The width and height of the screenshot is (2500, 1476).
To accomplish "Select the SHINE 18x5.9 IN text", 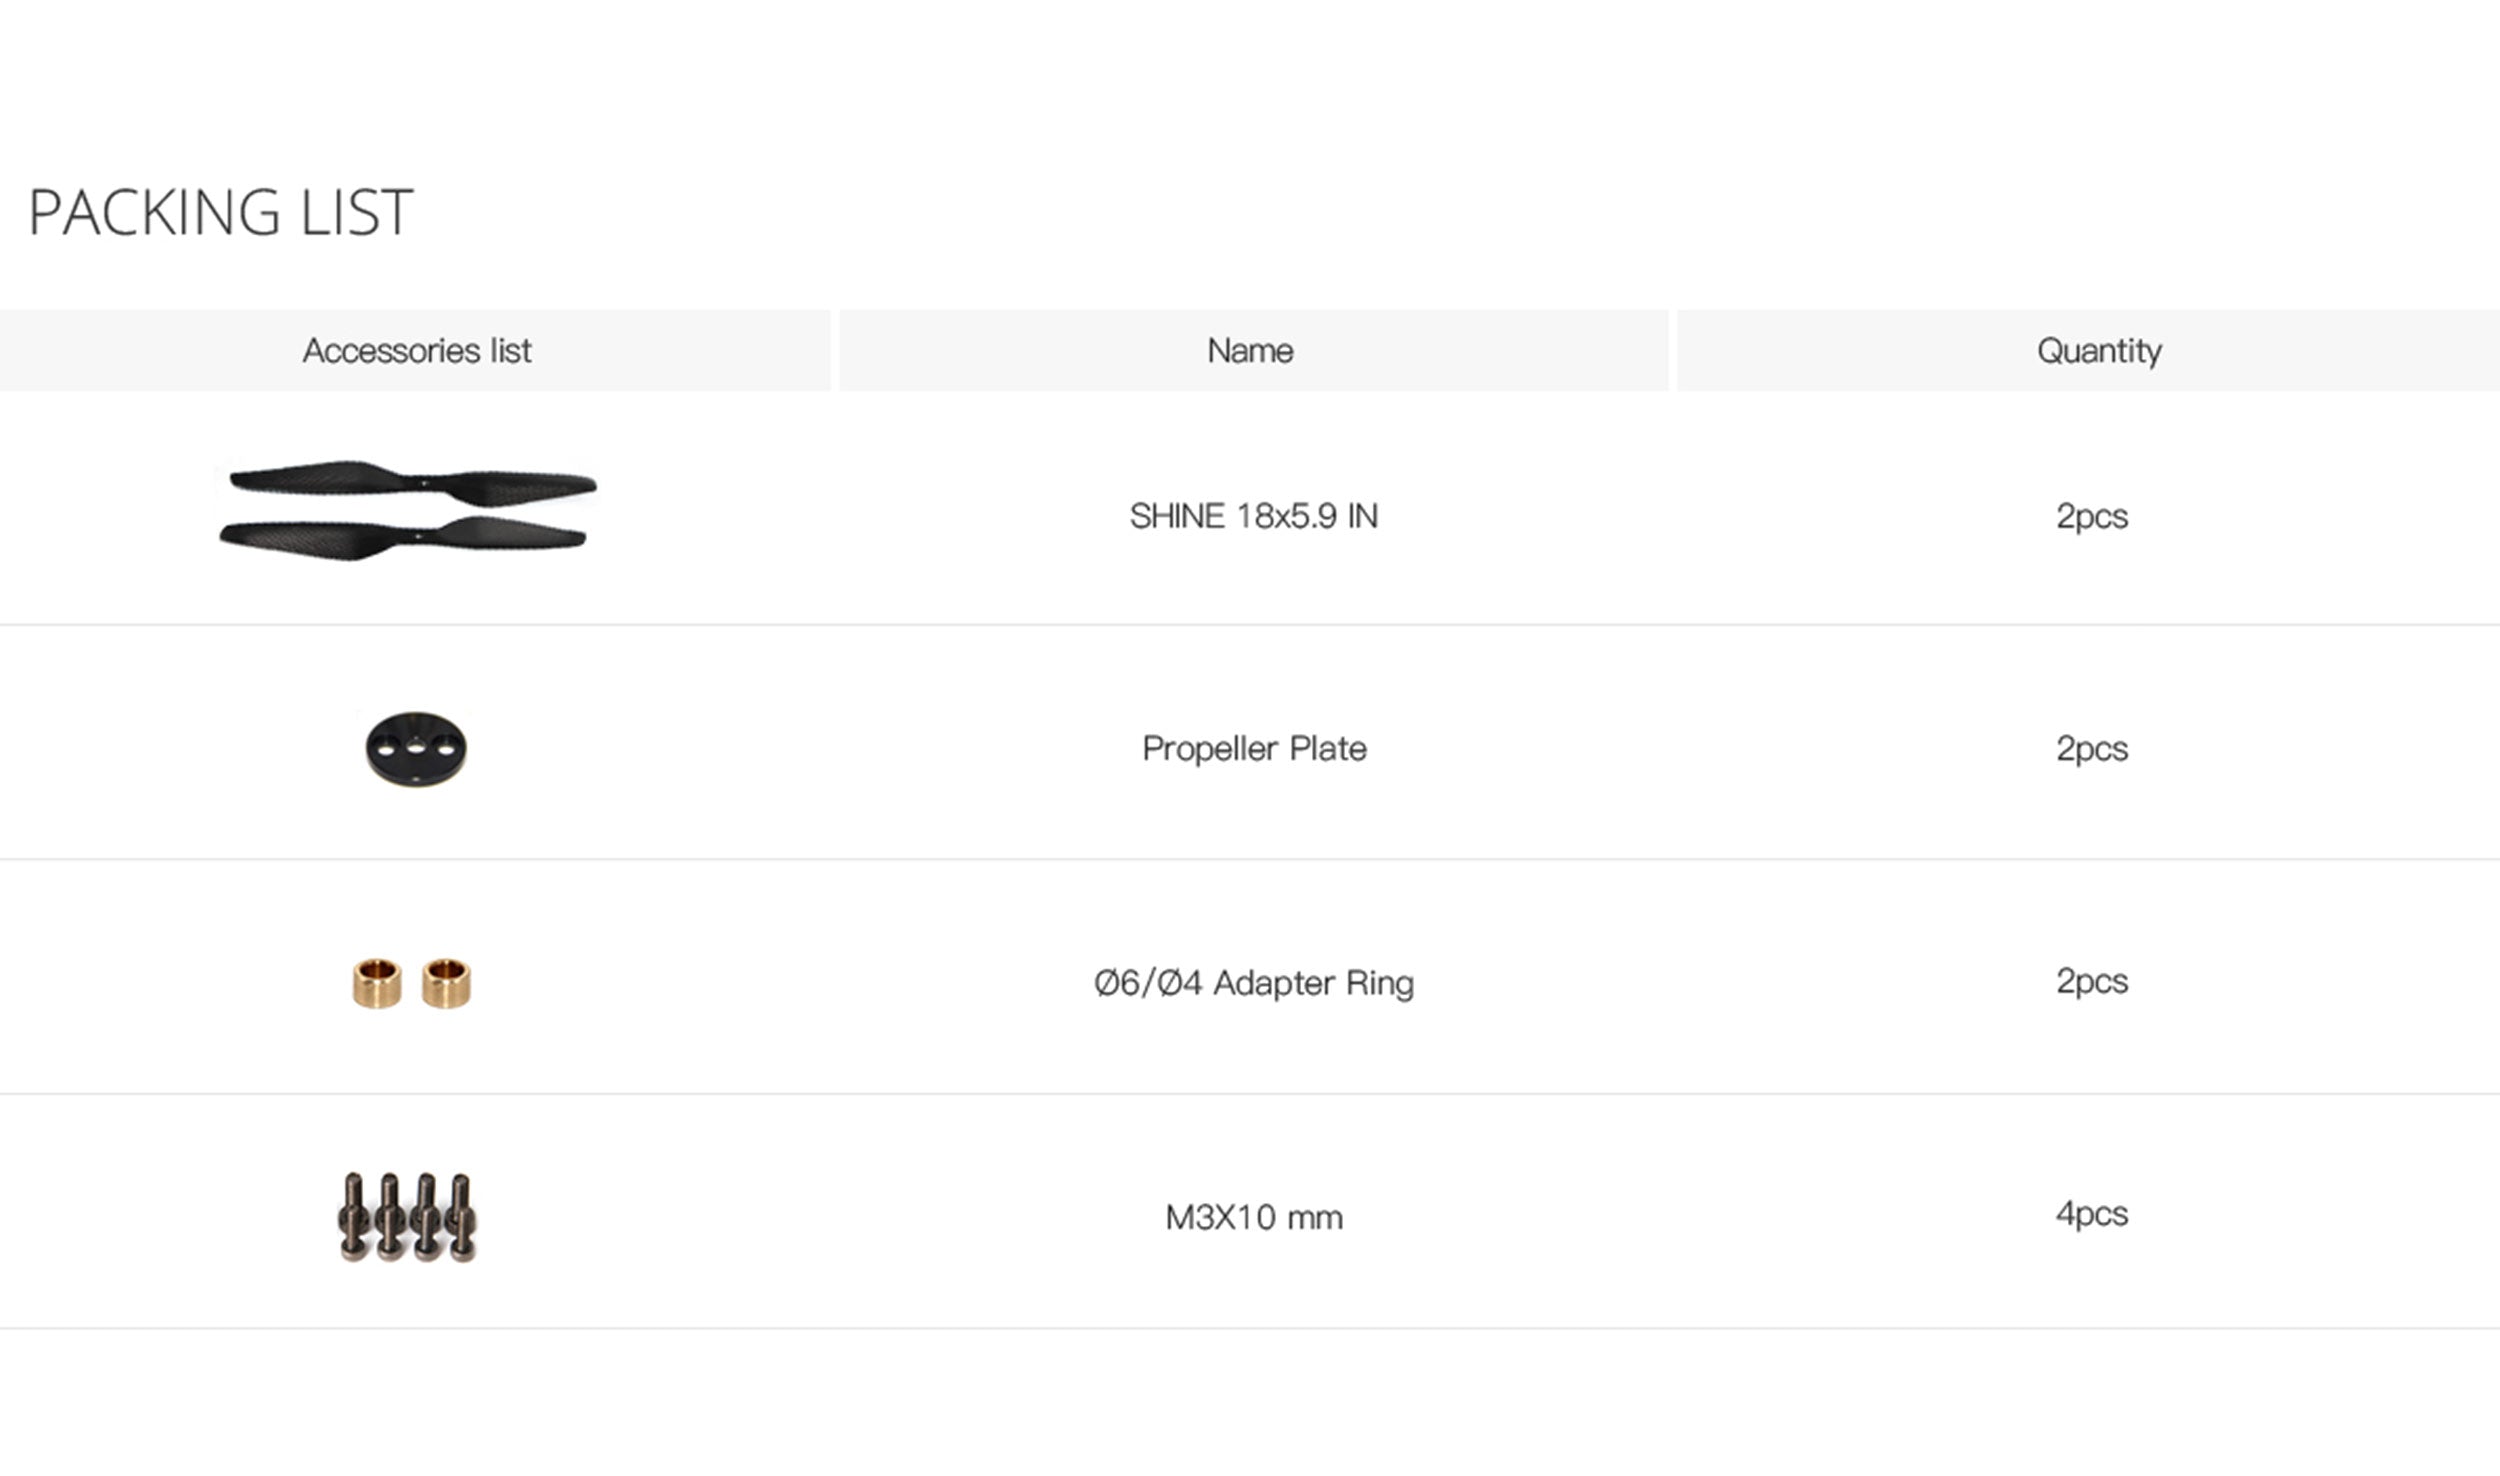I will tap(1253, 516).
